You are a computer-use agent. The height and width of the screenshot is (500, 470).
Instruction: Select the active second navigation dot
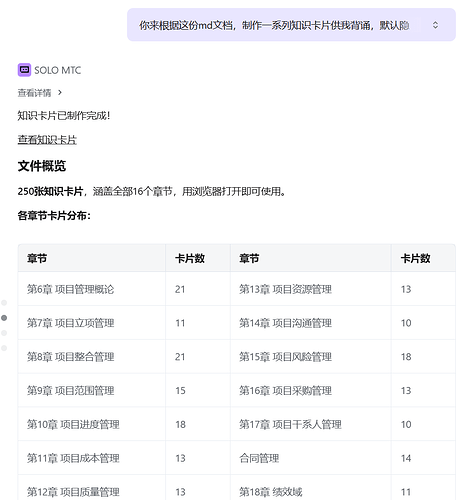[x=4, y=318]
